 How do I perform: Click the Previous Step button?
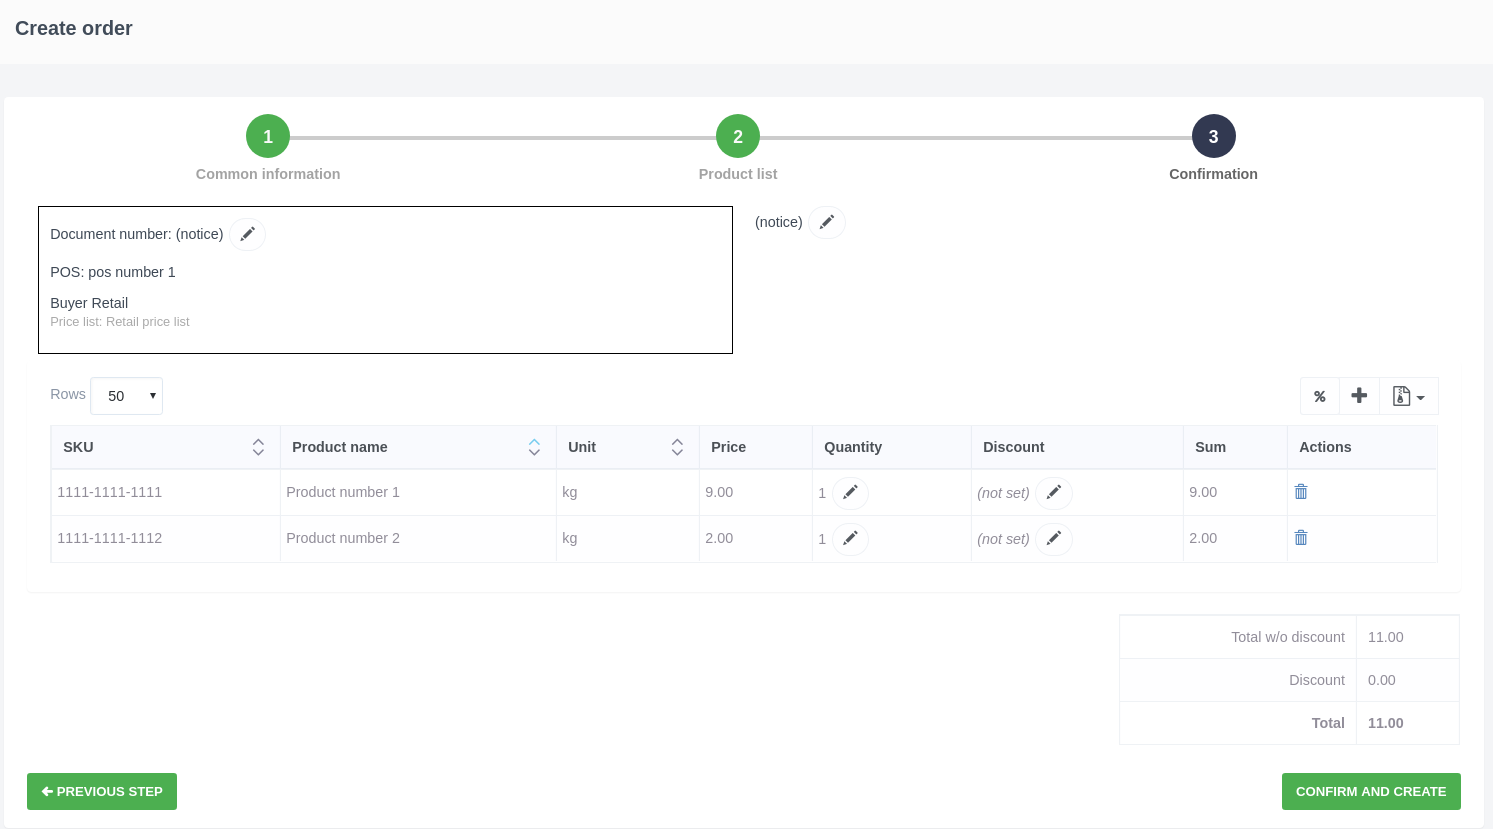point(102,791)
